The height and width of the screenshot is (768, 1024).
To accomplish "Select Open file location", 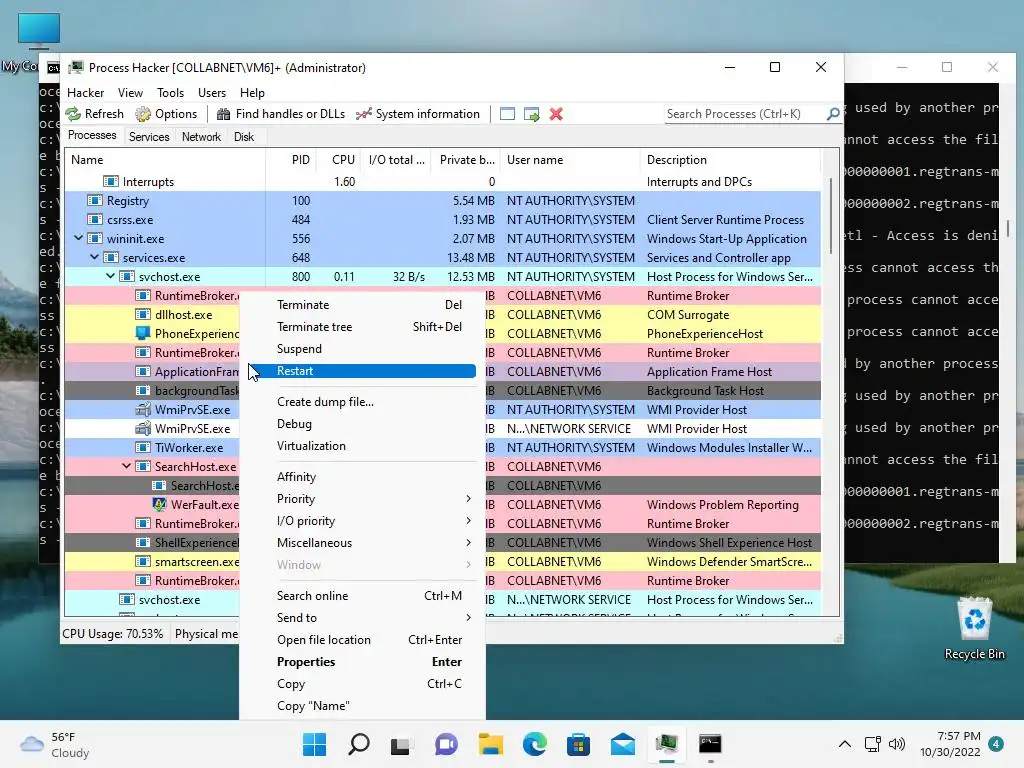I will pyautogui.click(x=362, y=640).
